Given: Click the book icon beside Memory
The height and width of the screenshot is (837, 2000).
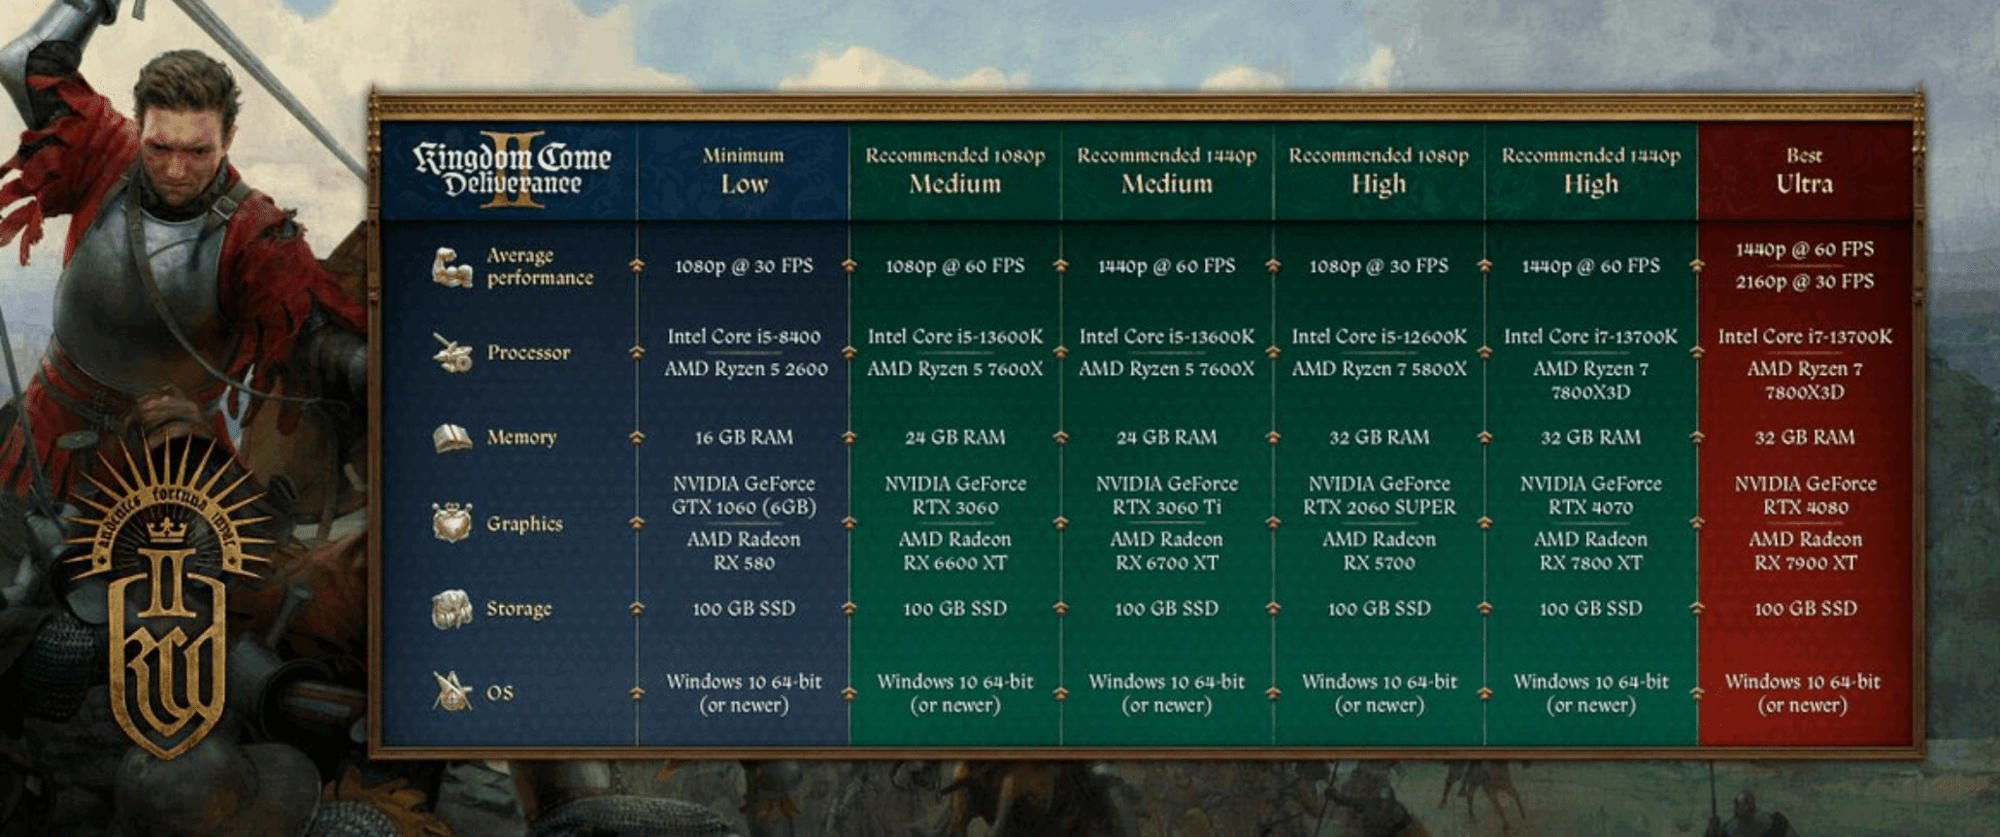Looking at the screenshot, I should 452,438.
